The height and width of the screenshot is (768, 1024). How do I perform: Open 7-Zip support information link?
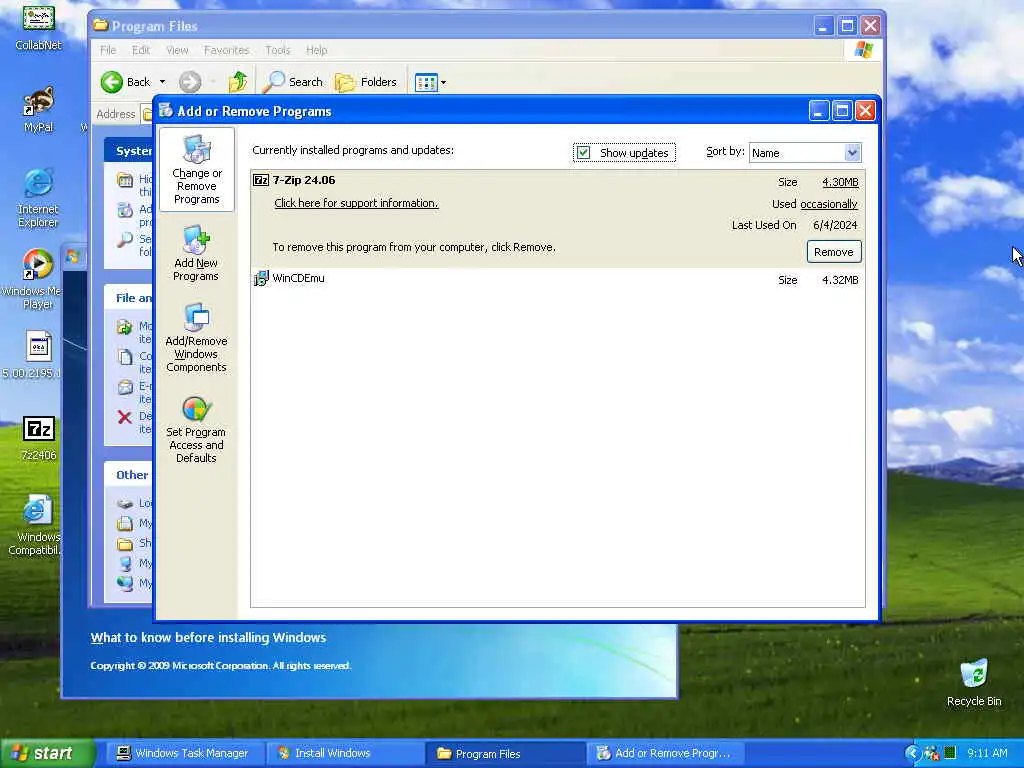tap(356, 203)
